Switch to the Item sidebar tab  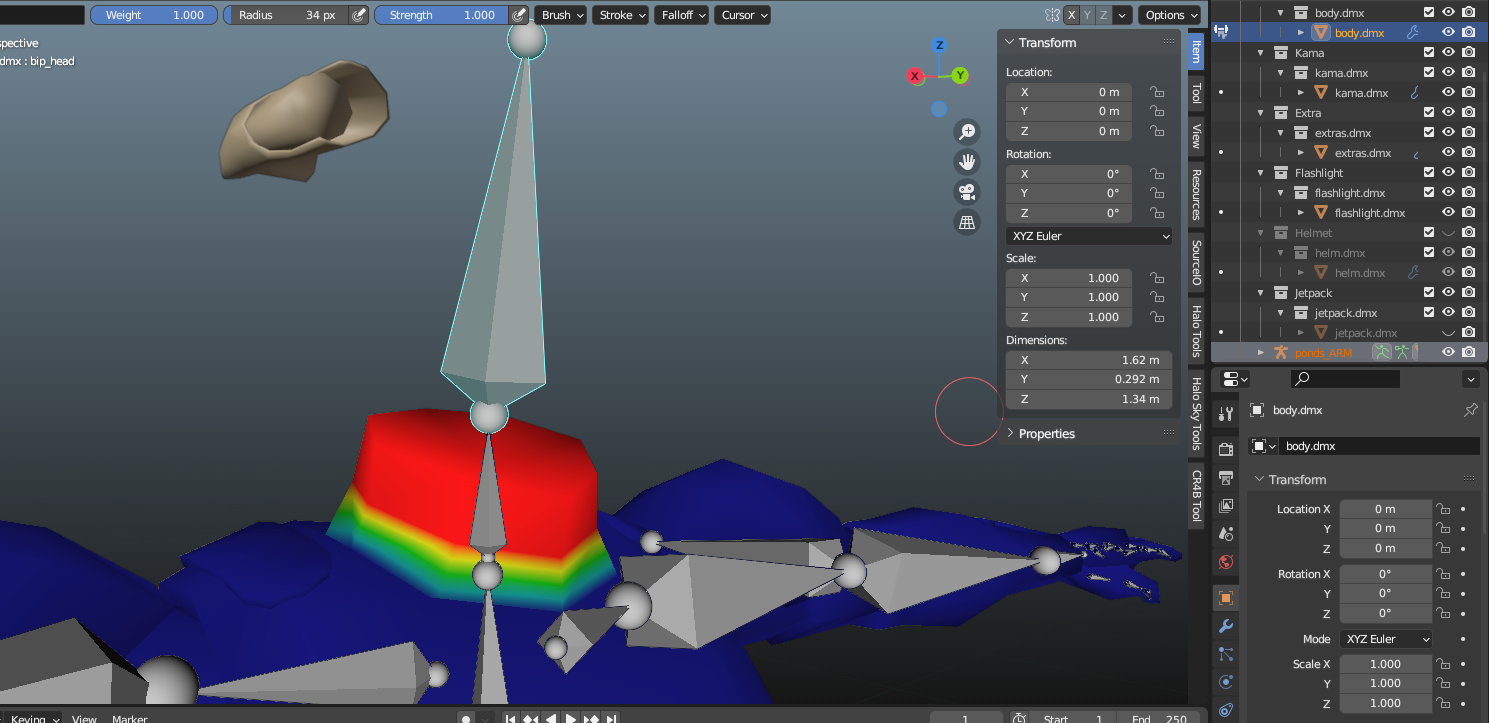pyautogui.click(x=1196, y=53)
